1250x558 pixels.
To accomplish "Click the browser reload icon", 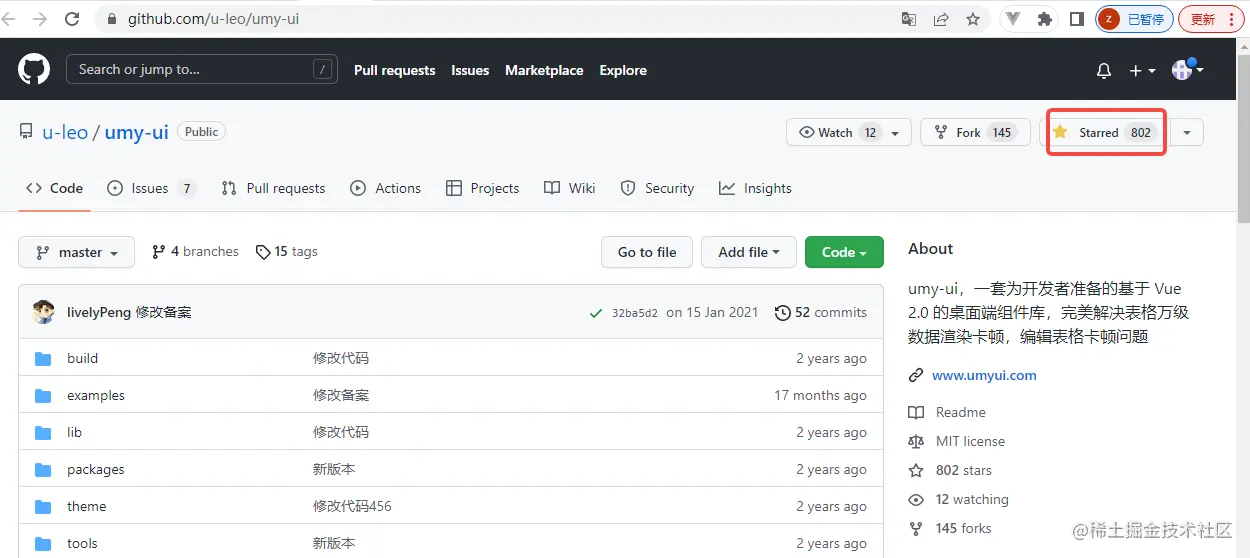I will (x=72, y=19).
